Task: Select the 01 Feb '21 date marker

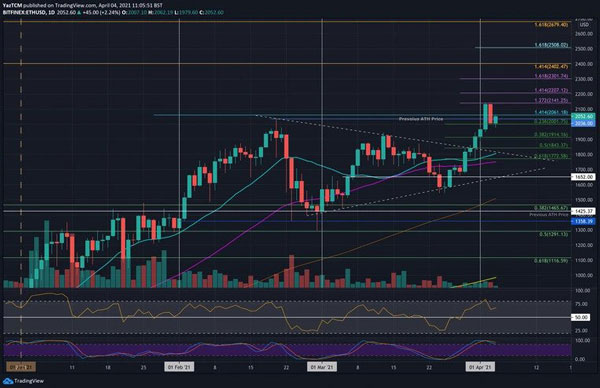Action: click(x=179, y=367)
